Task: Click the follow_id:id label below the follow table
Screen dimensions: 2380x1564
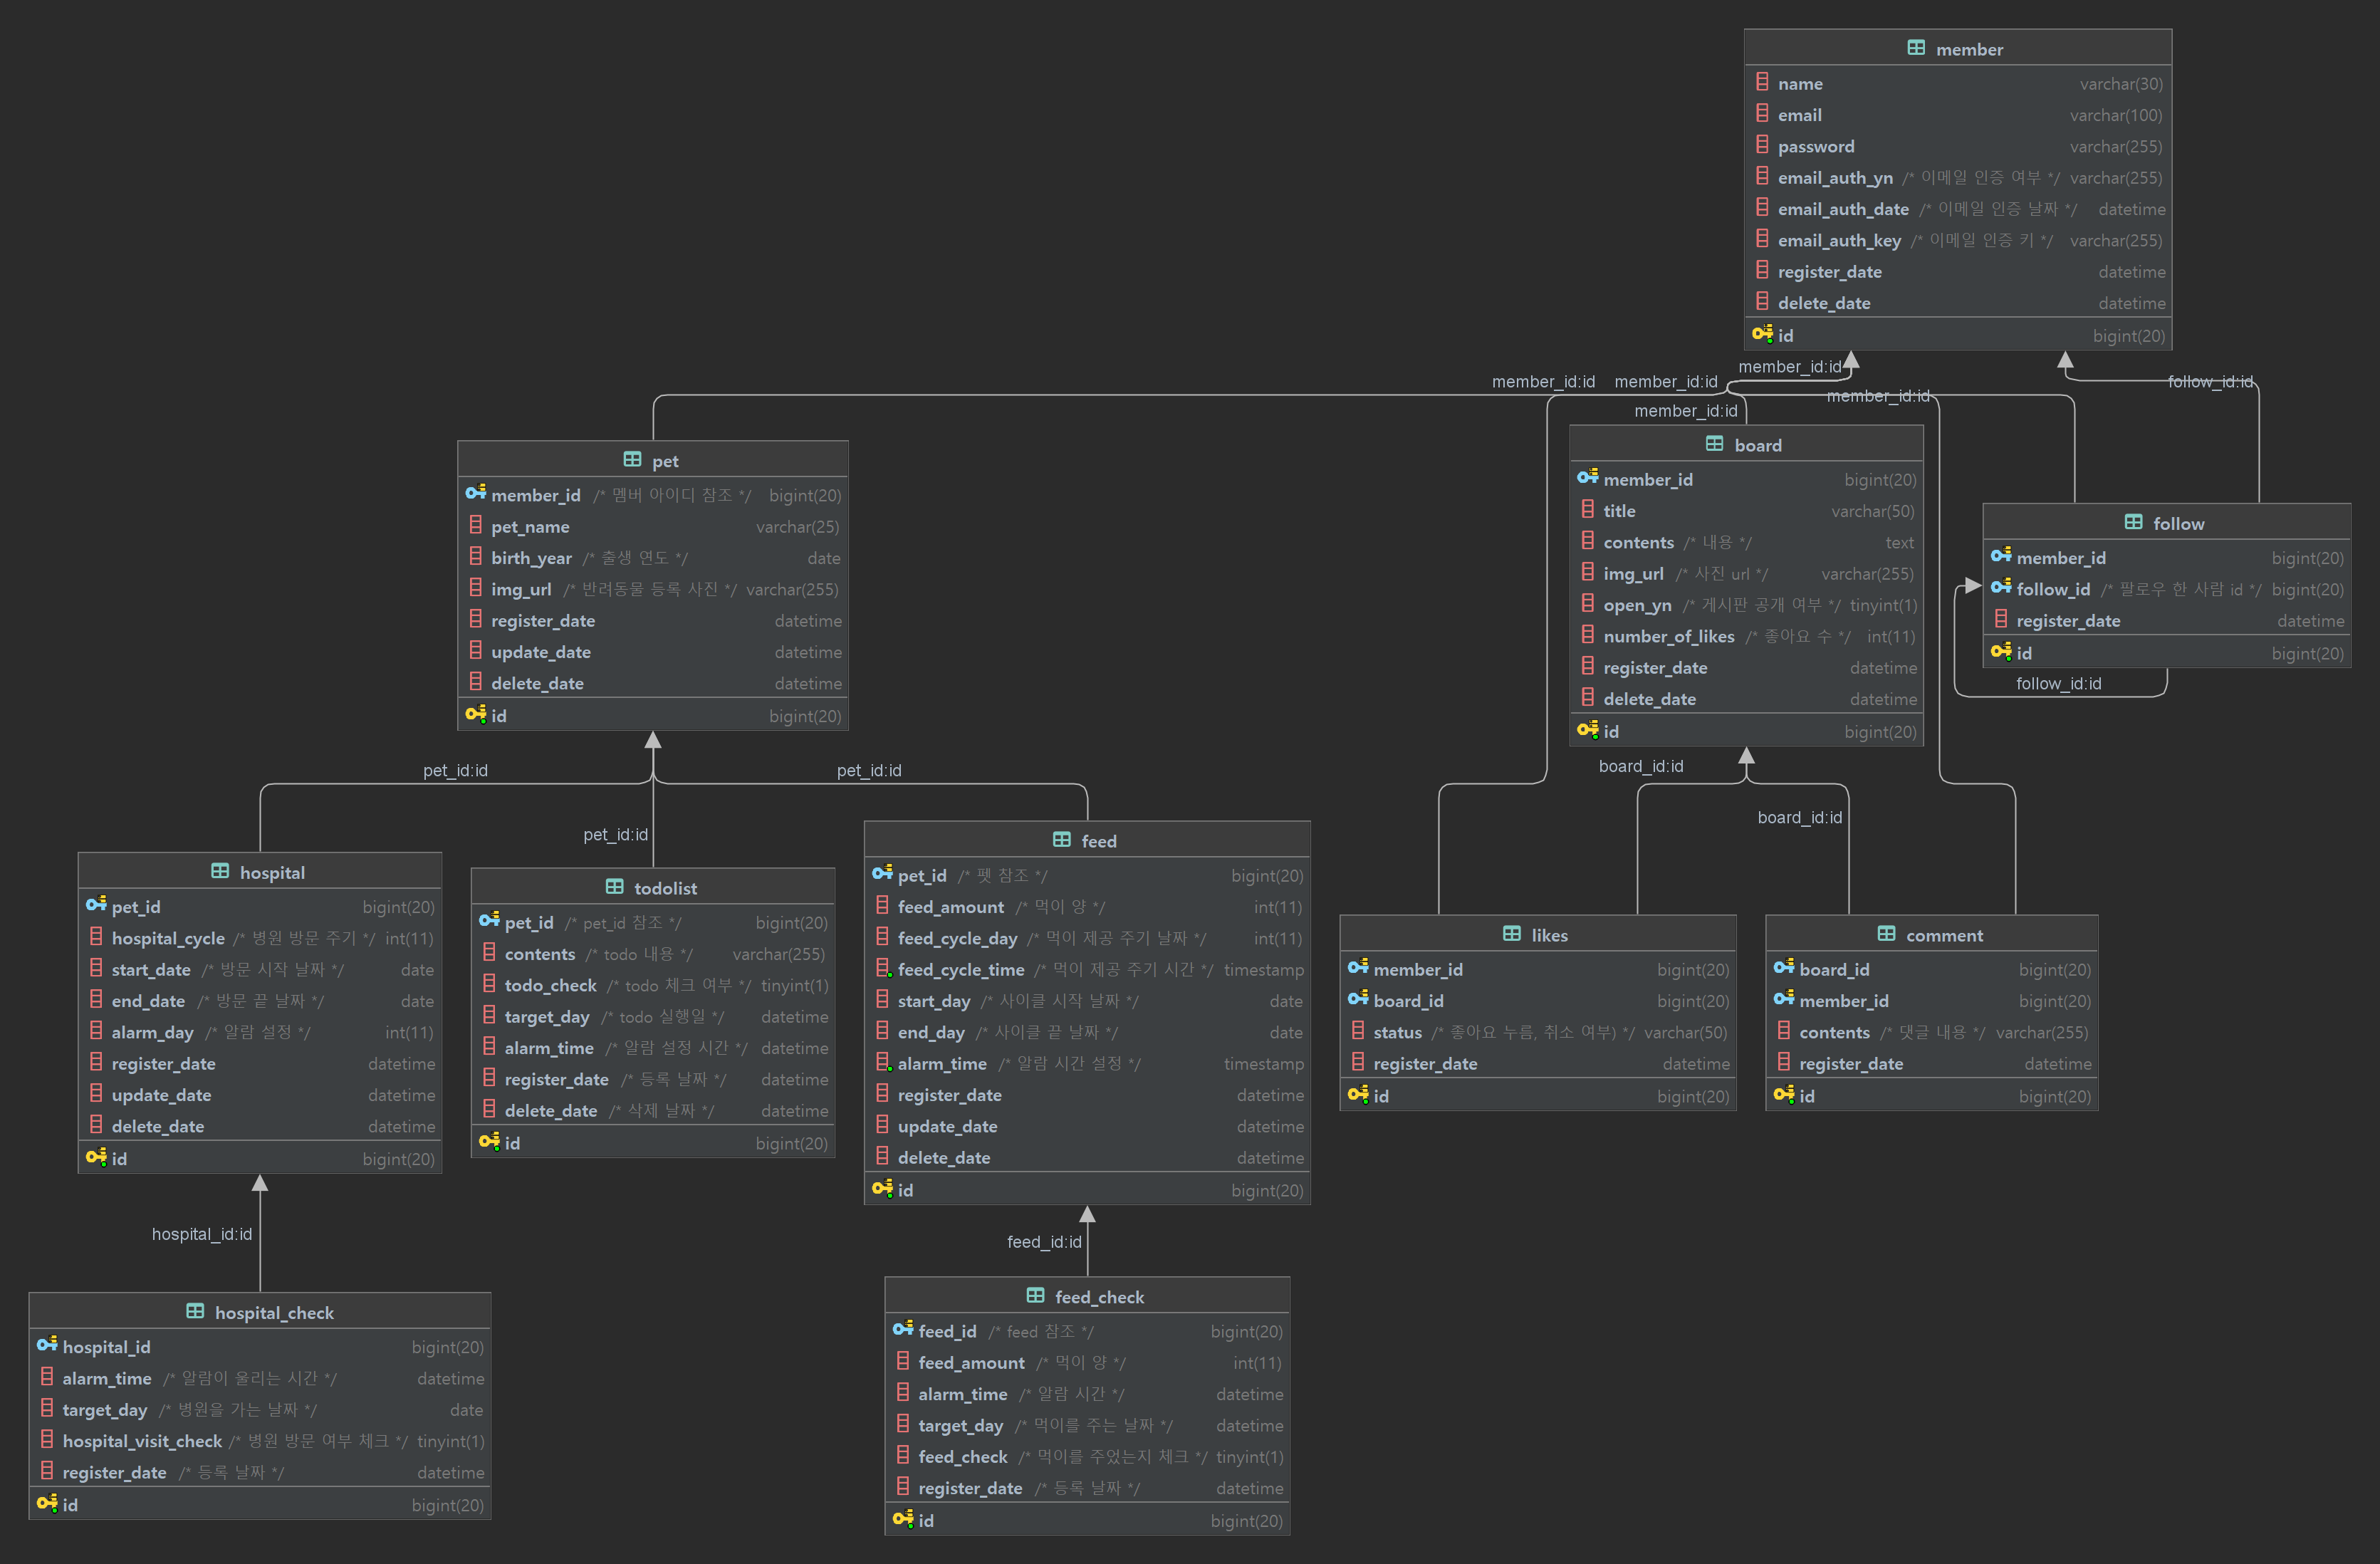Action: pyautogui.click(x=2058, y=683)
